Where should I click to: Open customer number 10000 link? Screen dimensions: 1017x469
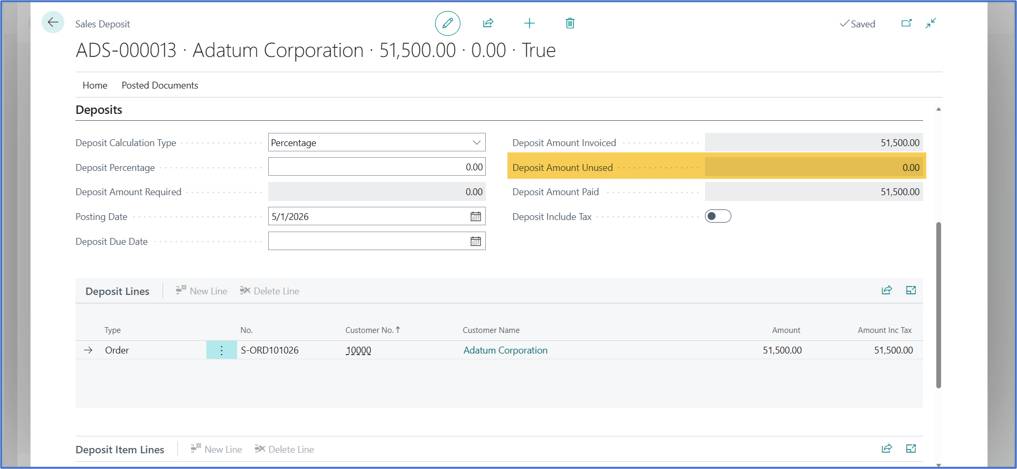point(358,350)
